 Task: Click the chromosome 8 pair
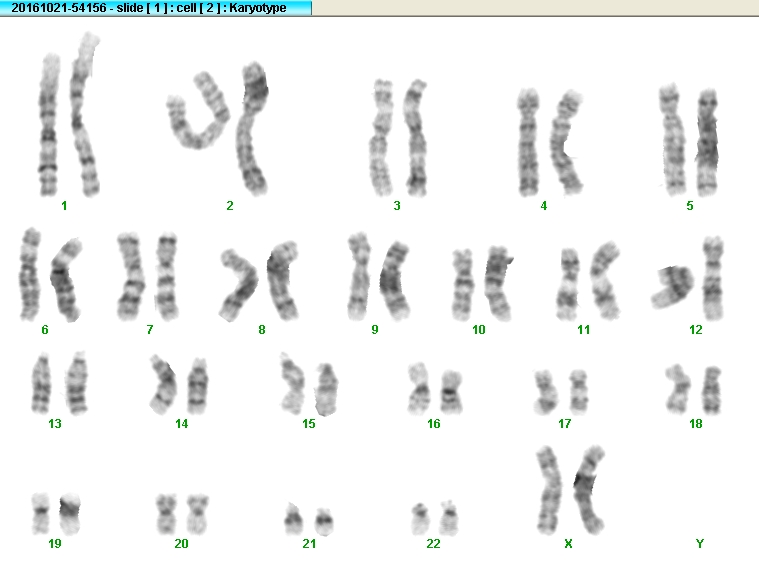pos(258,281)
